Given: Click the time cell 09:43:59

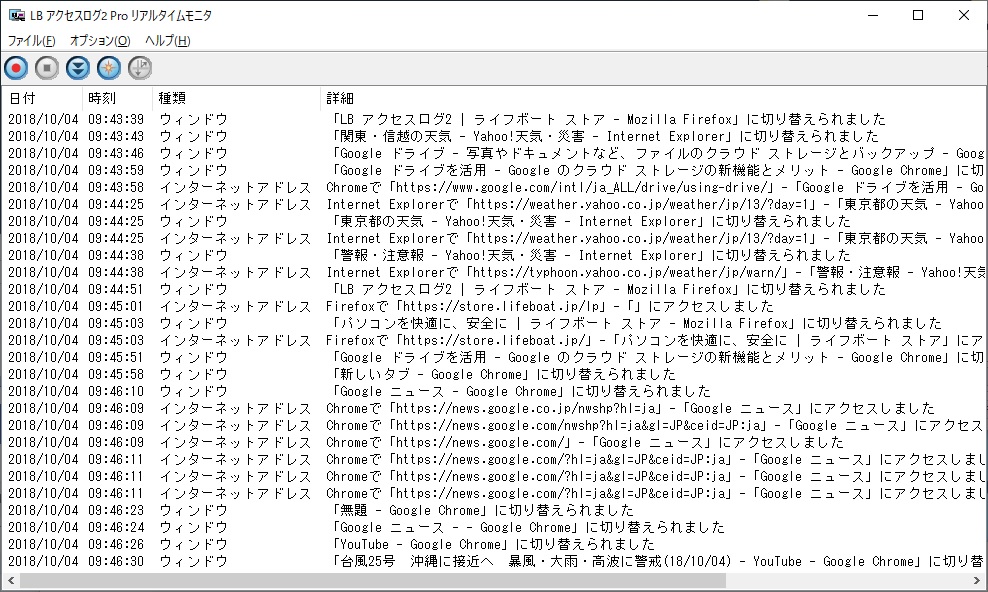Looking at the screenshot, I should [x=116, y=170].
